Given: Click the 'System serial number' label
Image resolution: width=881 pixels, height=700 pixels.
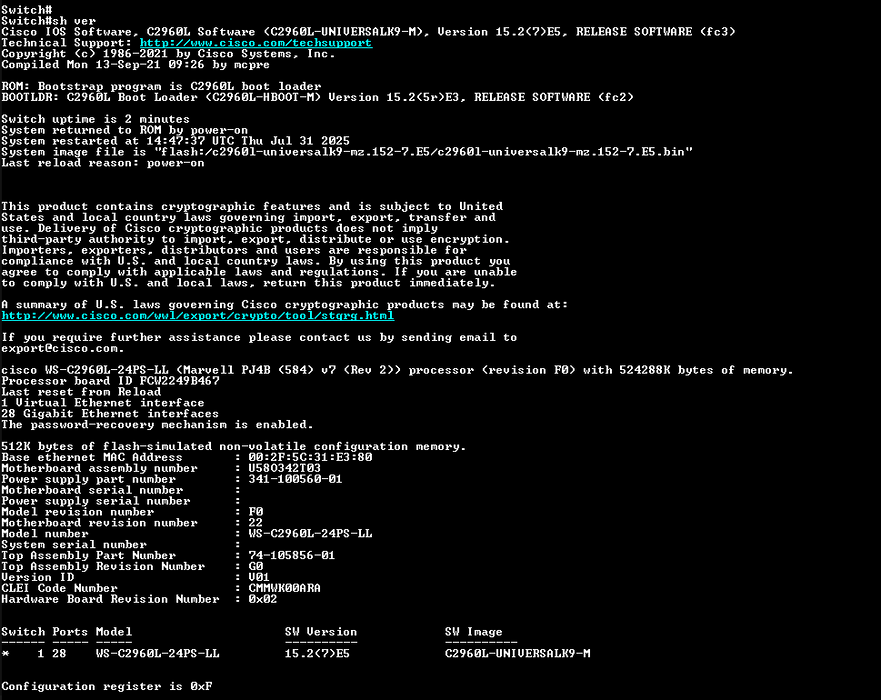Looking at the screenshot, I should [74, 545].
